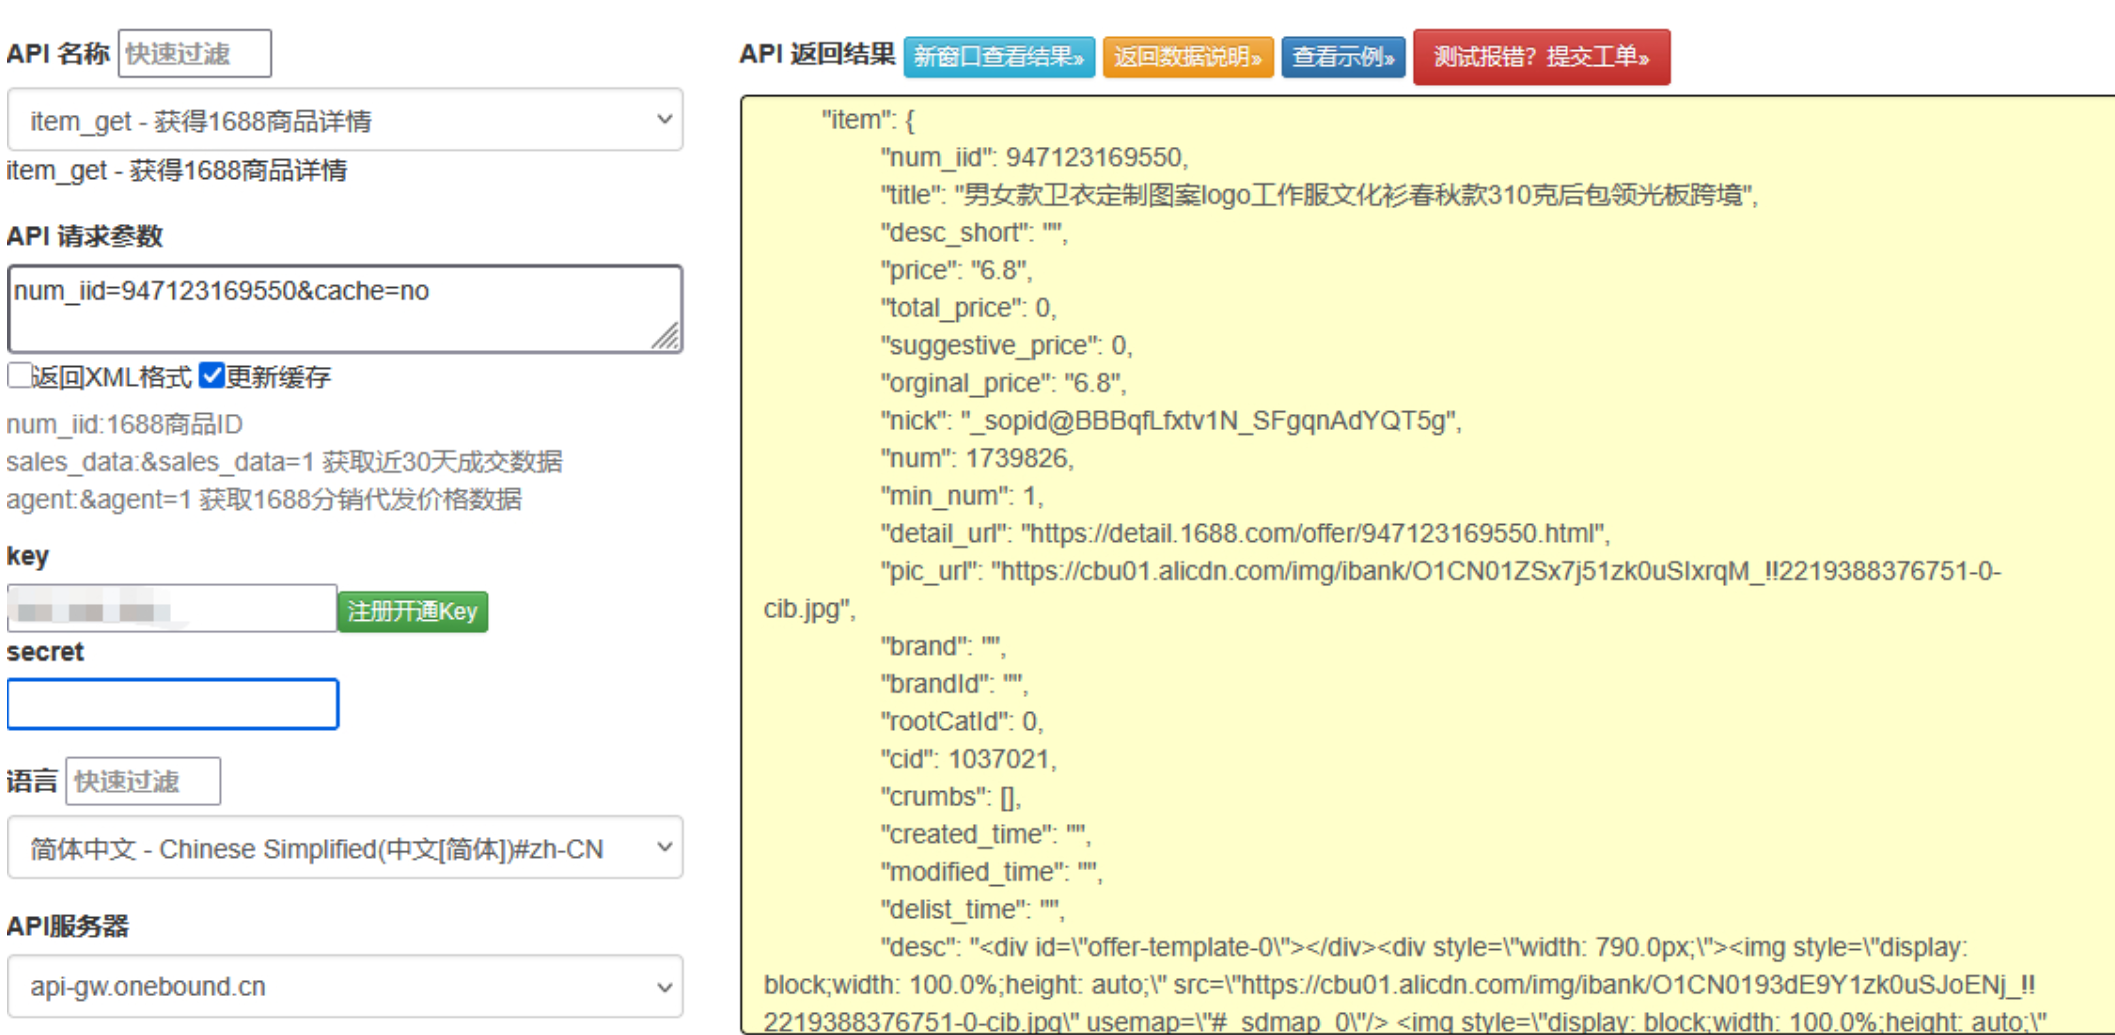Viewport: 2115px width, 1035px height.
Task: Click the "cid": 1037021 line
Action: tap(968, 759)
